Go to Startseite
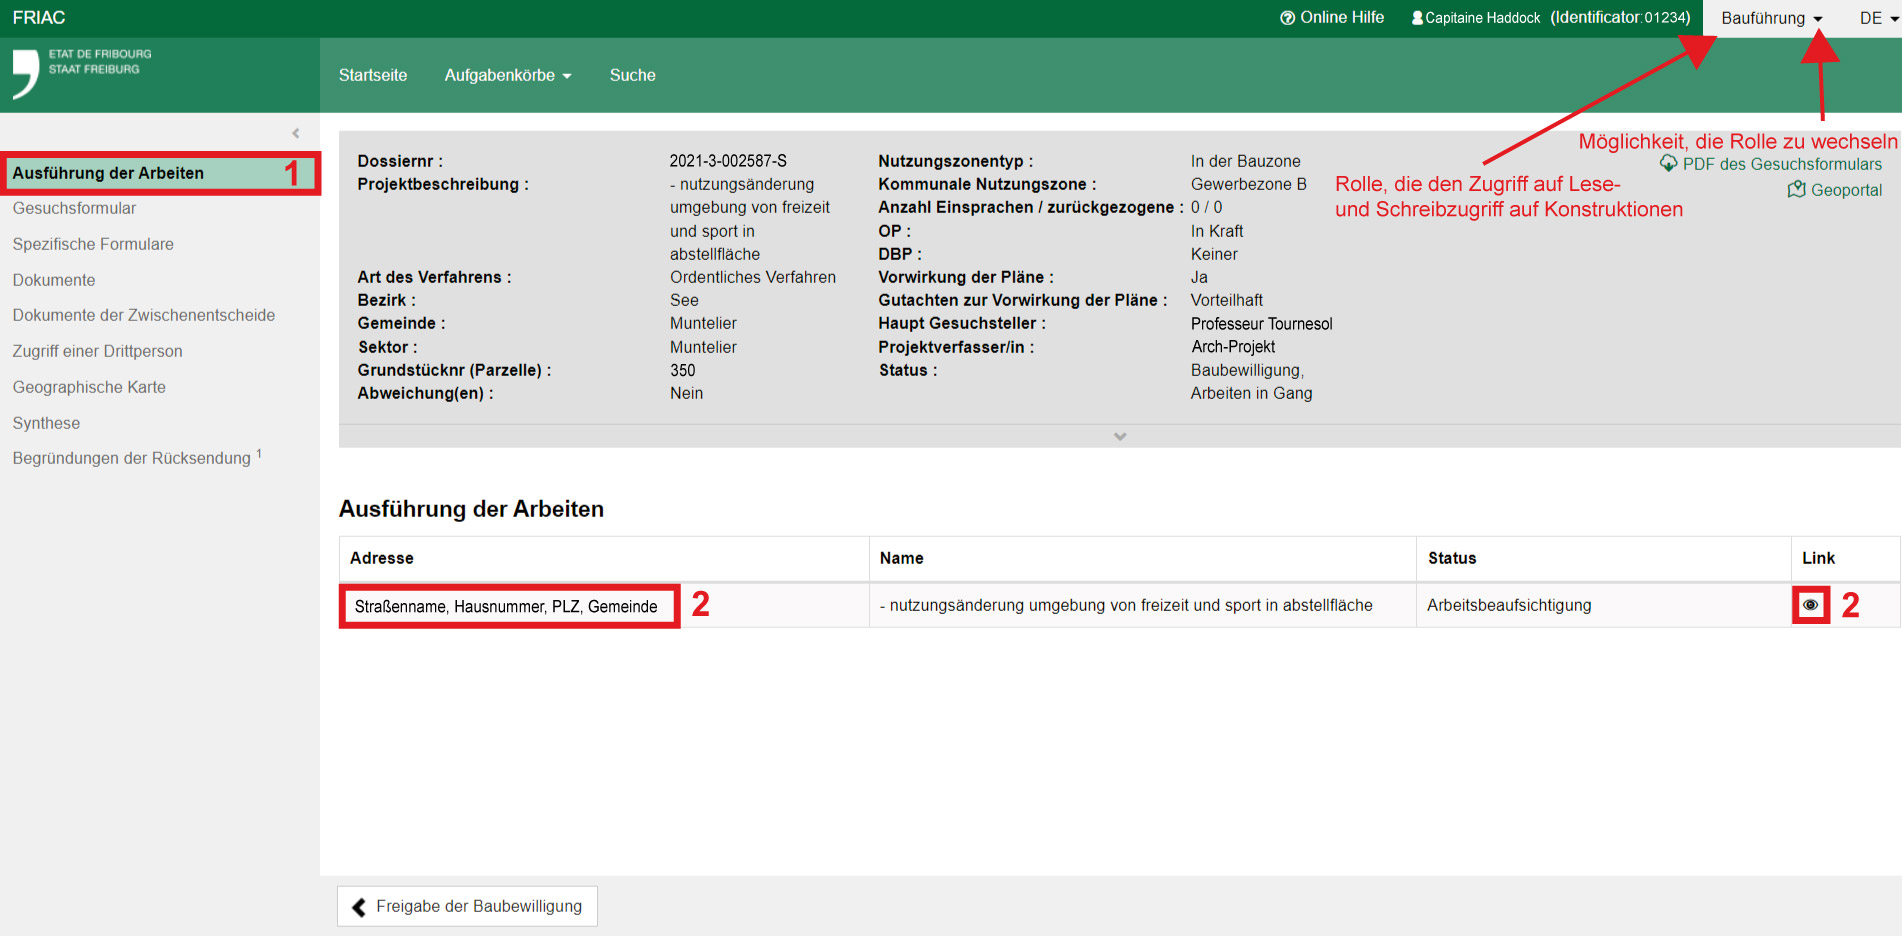 pos(373,76)
